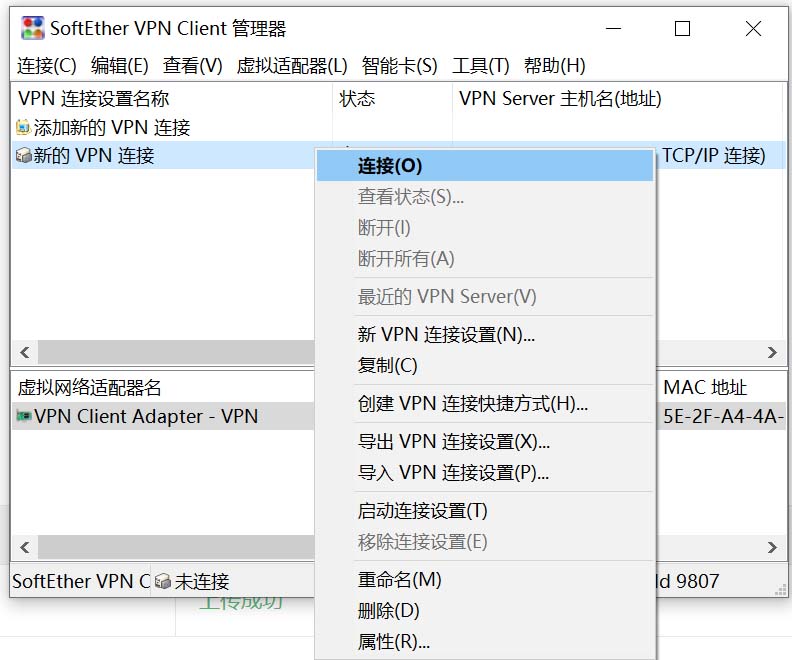Choose 删除(D) in the context menu

pyautogui.click(x=388, y=611)
